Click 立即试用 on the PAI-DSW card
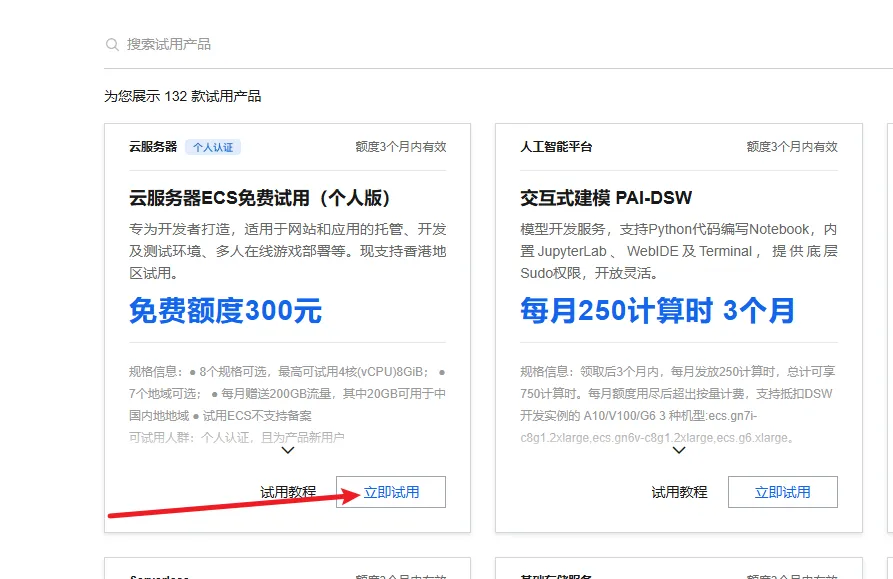Viewport: 893px width, 579px height. point(783,492)
